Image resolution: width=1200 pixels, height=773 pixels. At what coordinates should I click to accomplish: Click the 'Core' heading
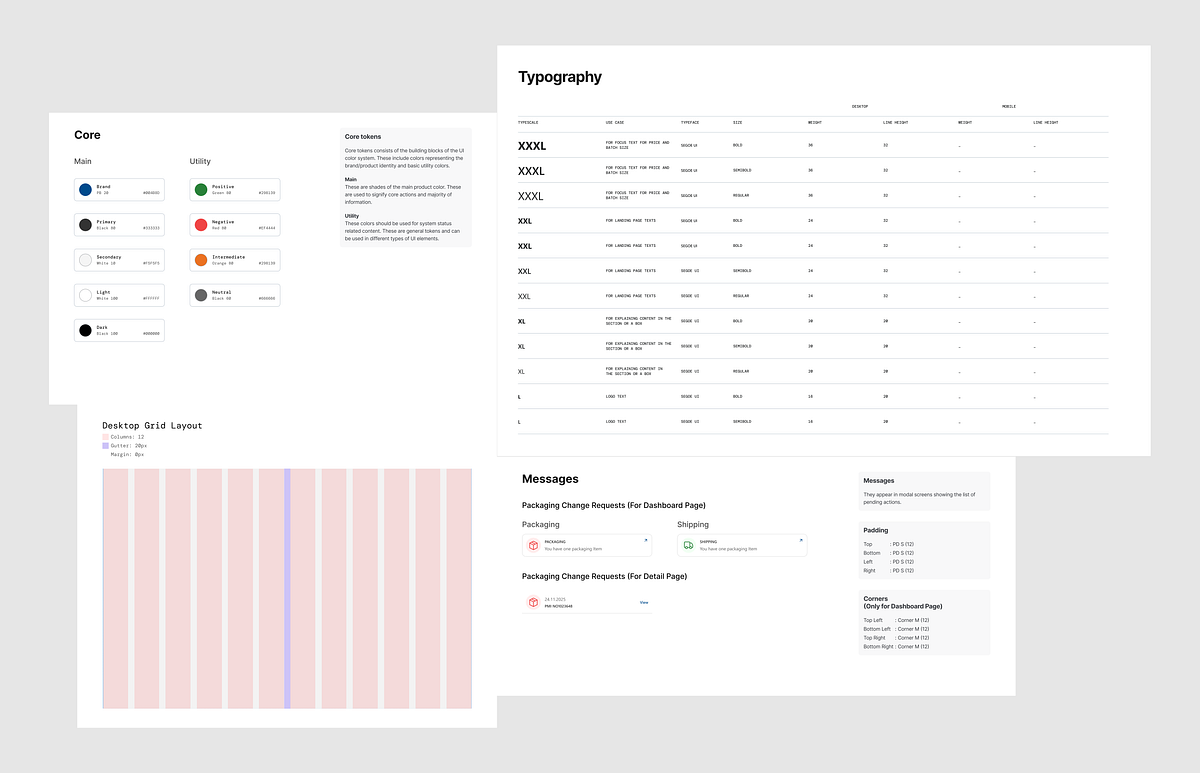[x=87, y=135]
